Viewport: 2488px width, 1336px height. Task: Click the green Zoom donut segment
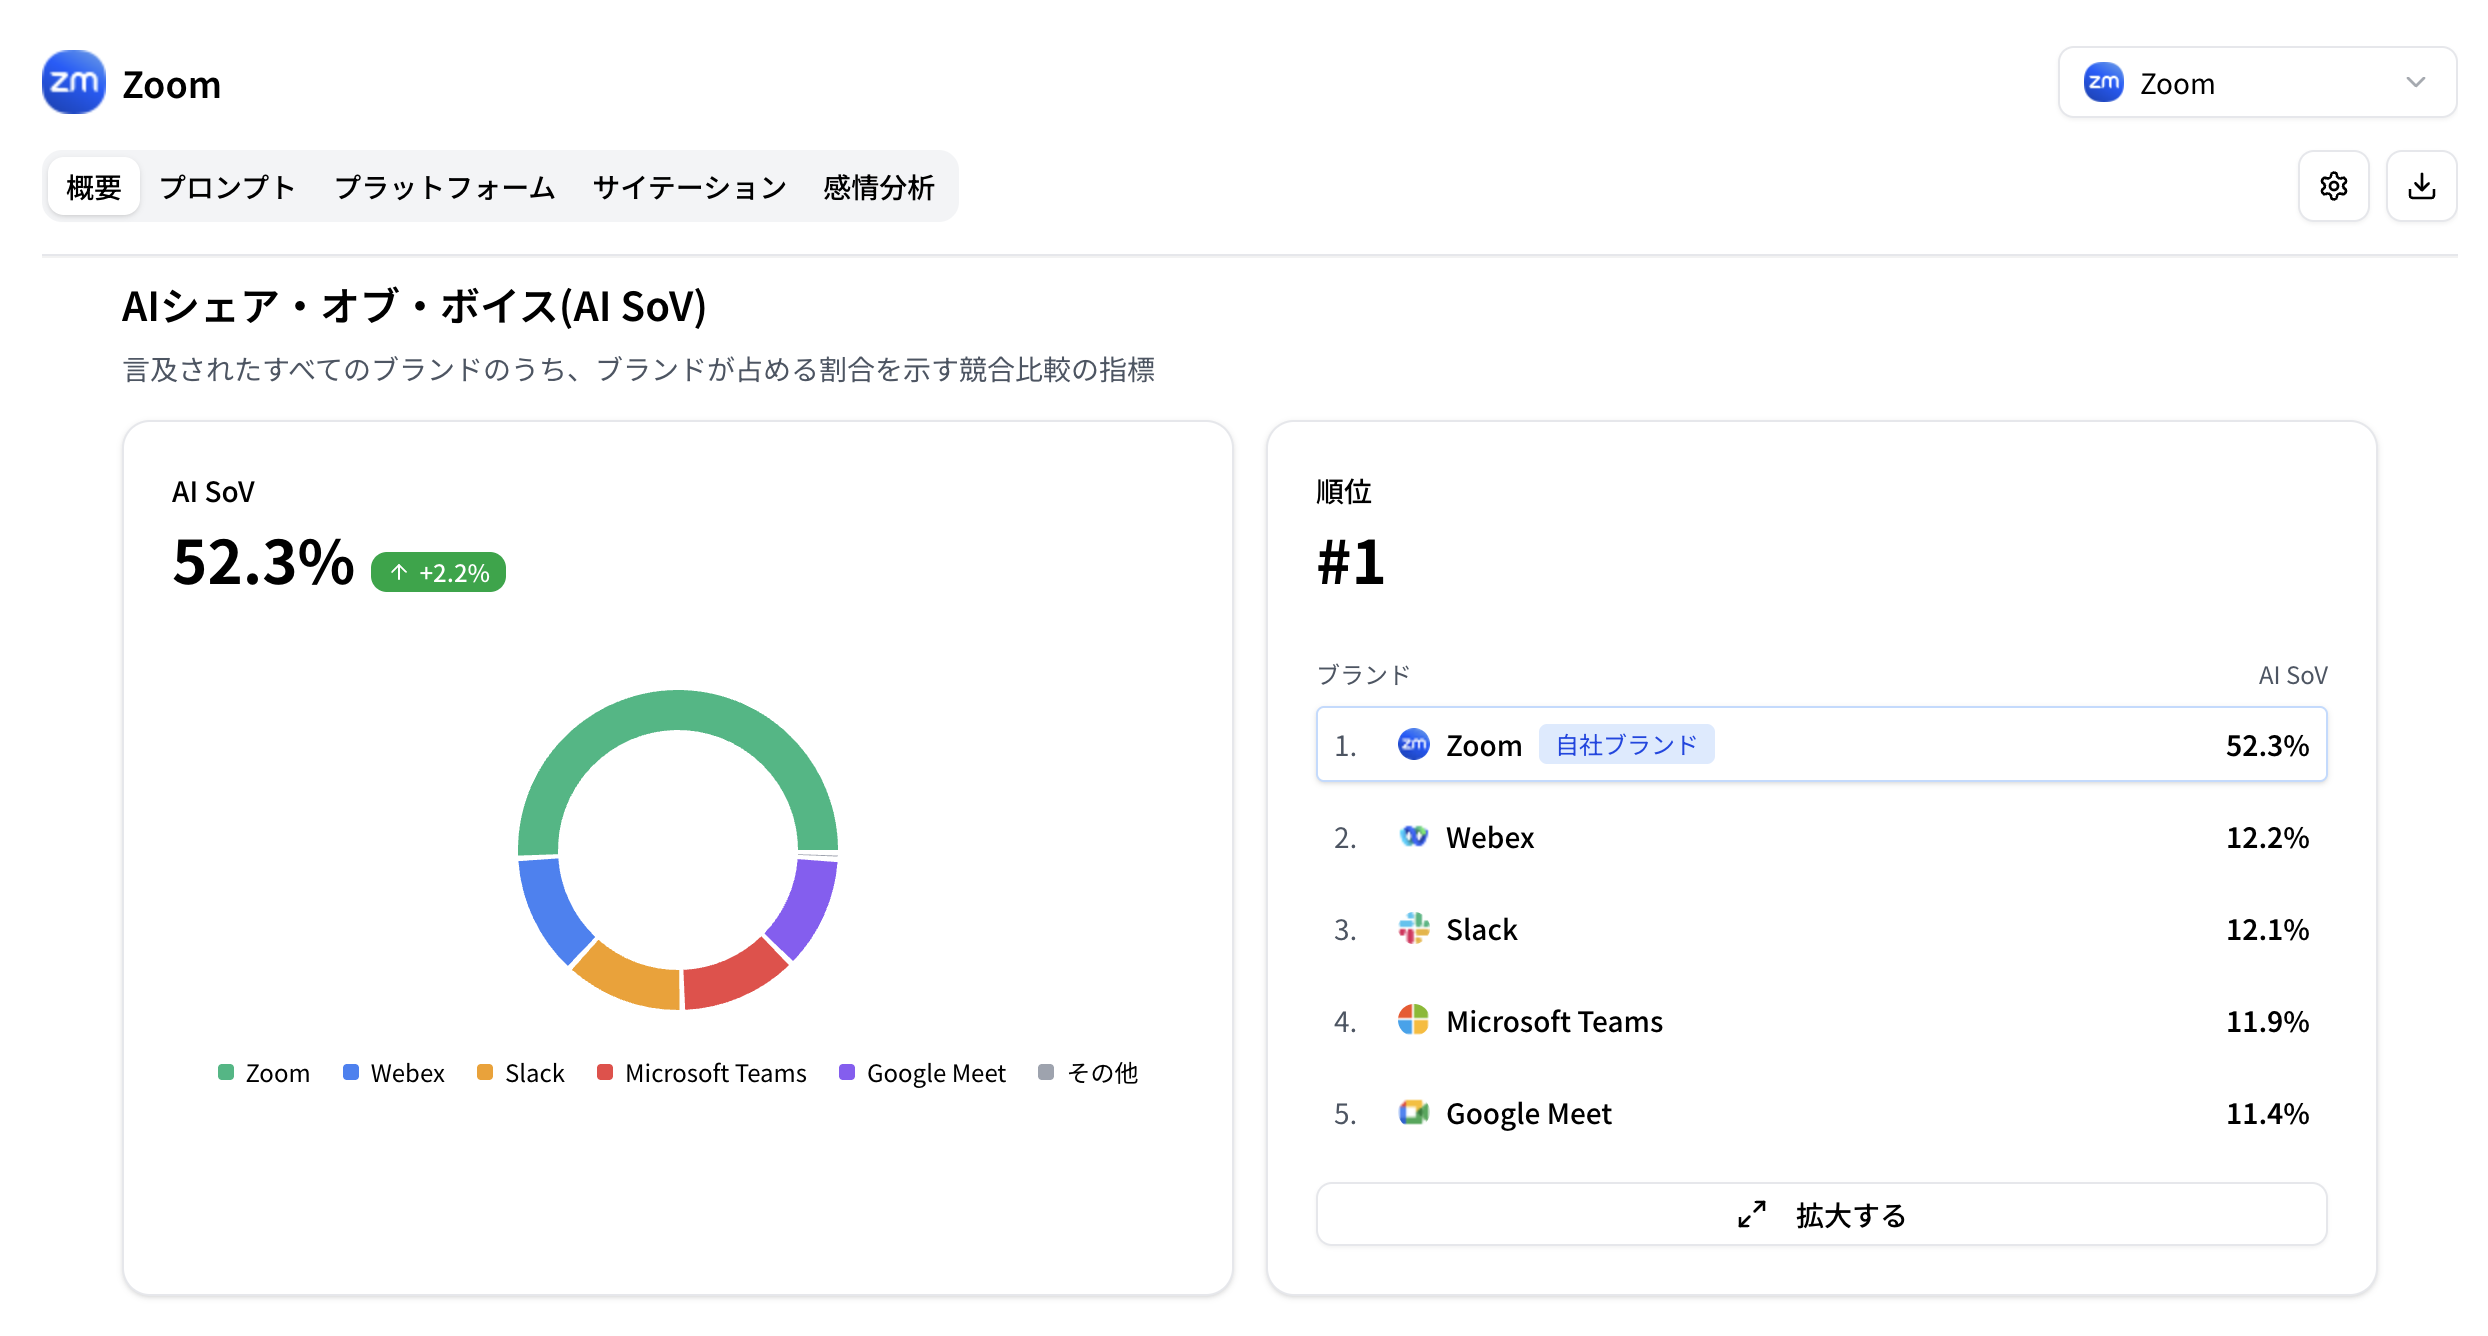(x=678, y=710)
